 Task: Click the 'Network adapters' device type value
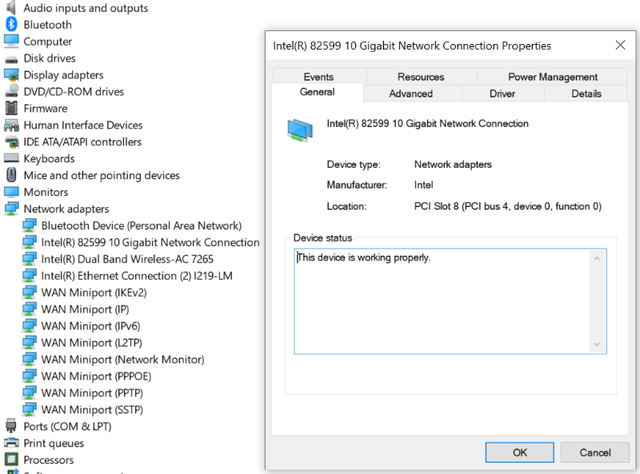pos(453,165)
